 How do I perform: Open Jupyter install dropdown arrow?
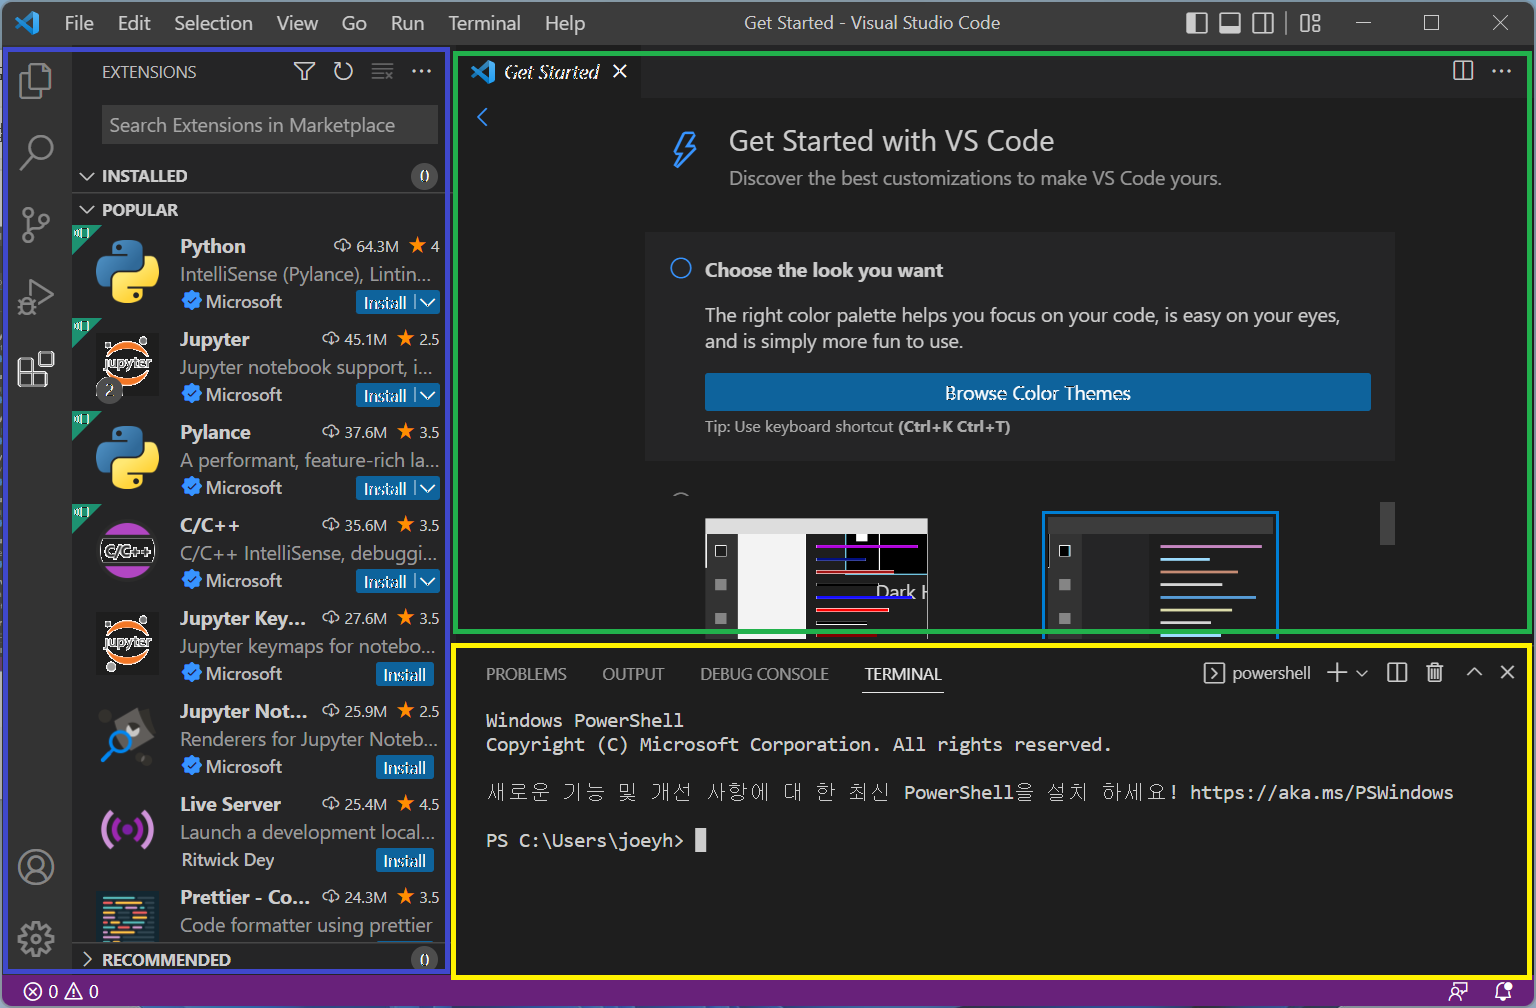point(428,395)
